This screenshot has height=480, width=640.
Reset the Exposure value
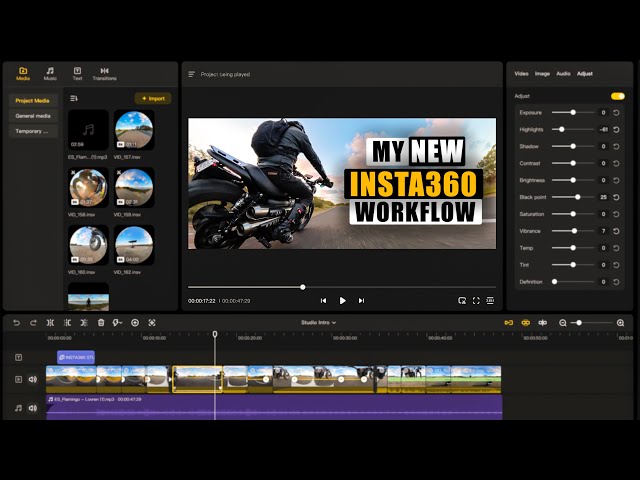616,113
